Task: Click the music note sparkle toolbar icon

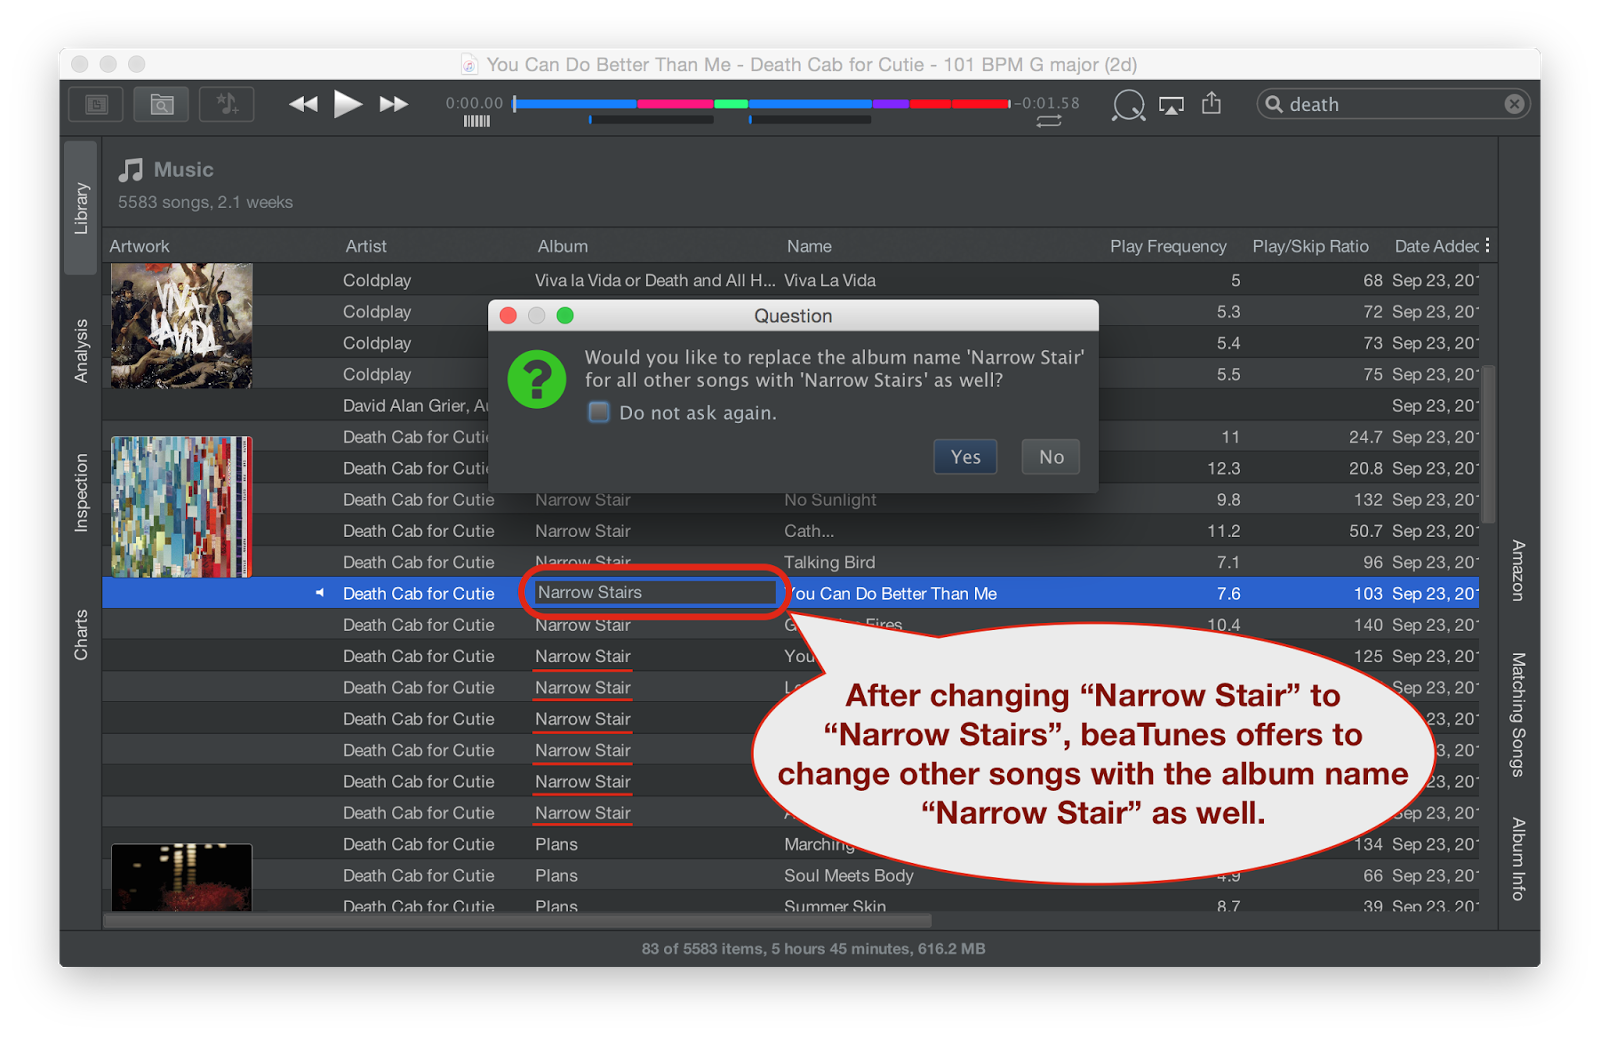Action: pyautogui.click(x=227, y=104)
